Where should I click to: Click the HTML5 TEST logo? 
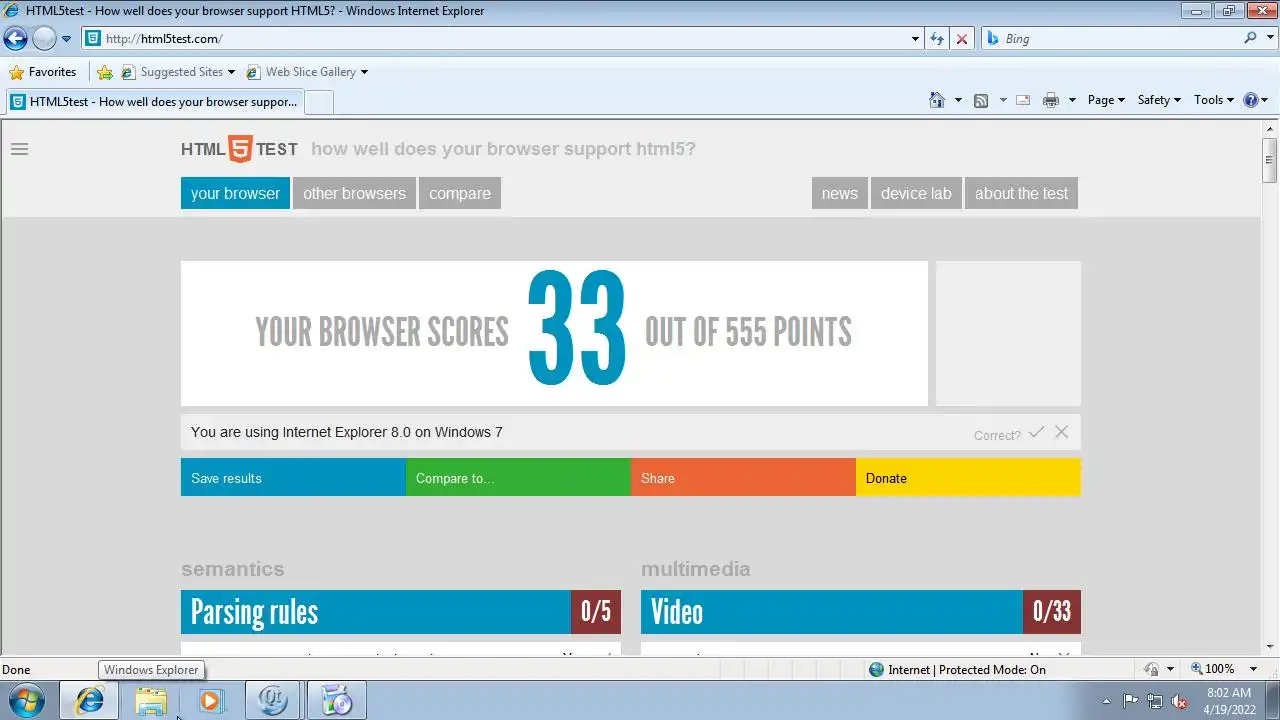[x=239, y=149]
